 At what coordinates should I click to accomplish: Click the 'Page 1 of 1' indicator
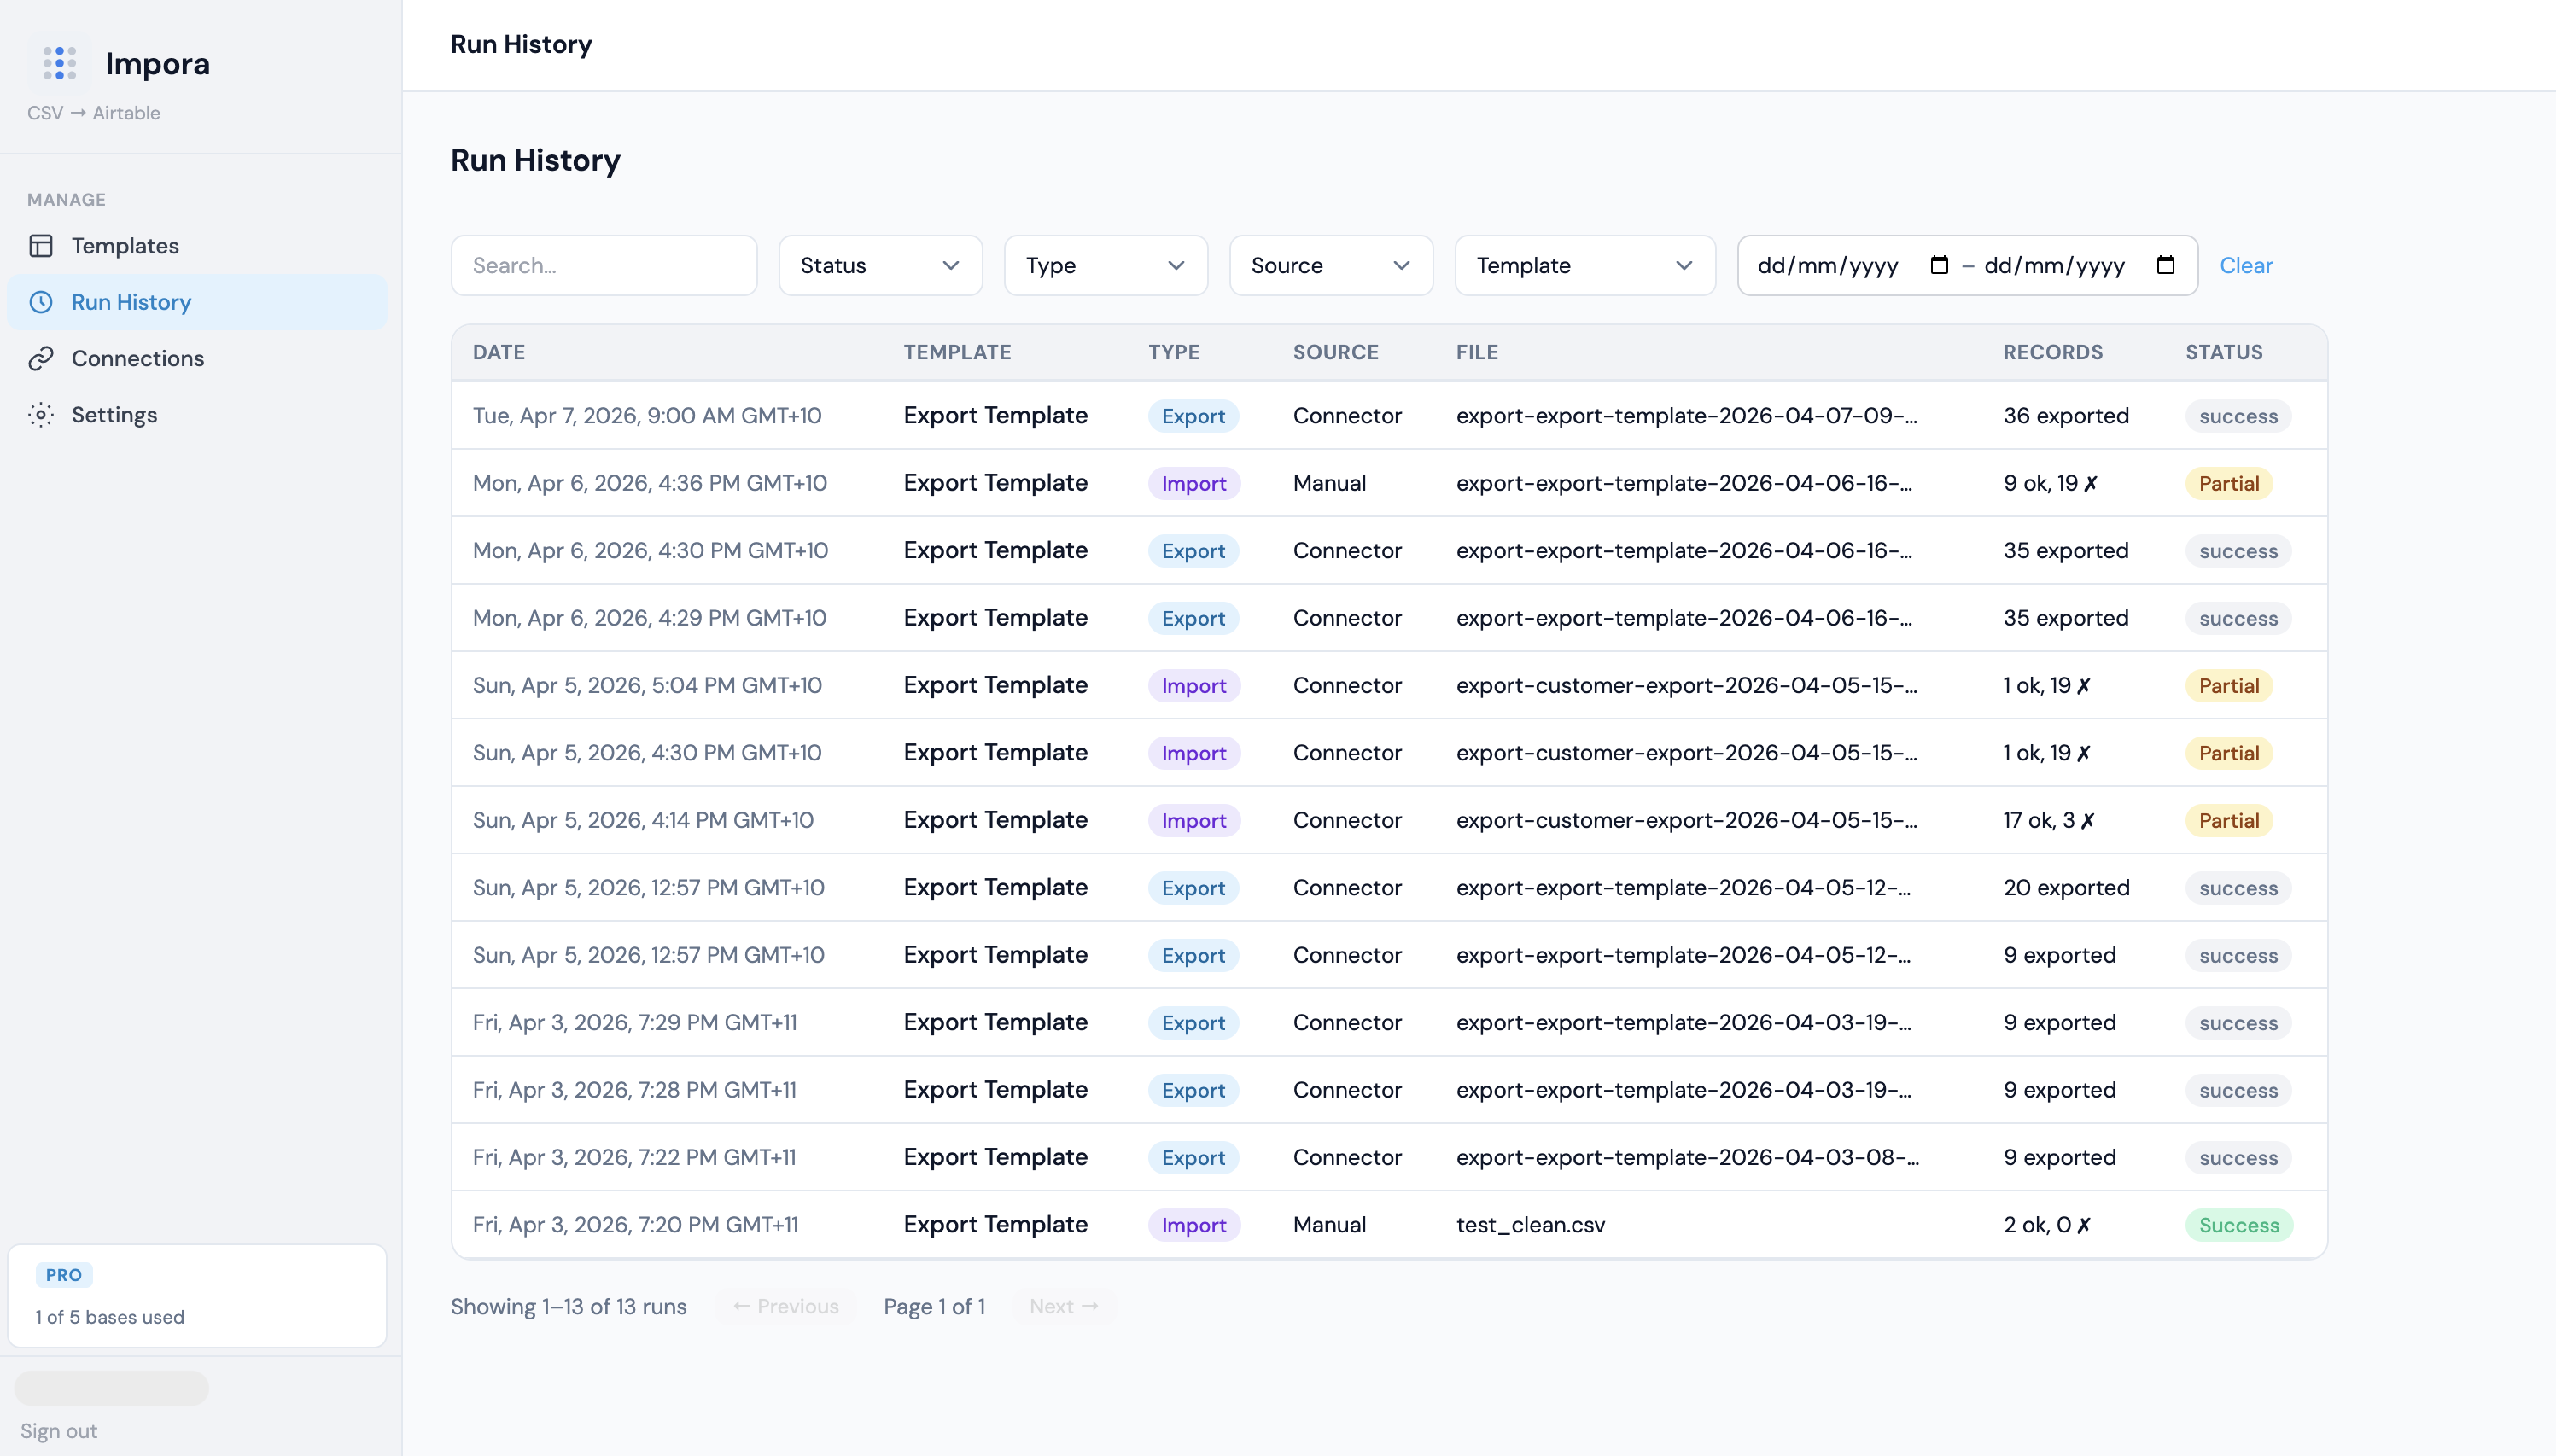[934, 1306]
